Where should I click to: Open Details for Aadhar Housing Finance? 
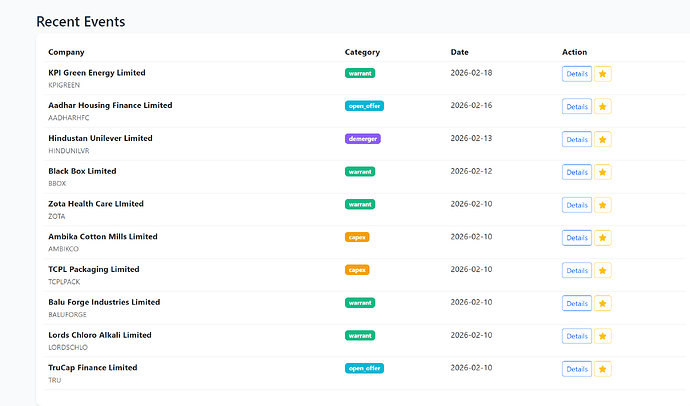576,107
